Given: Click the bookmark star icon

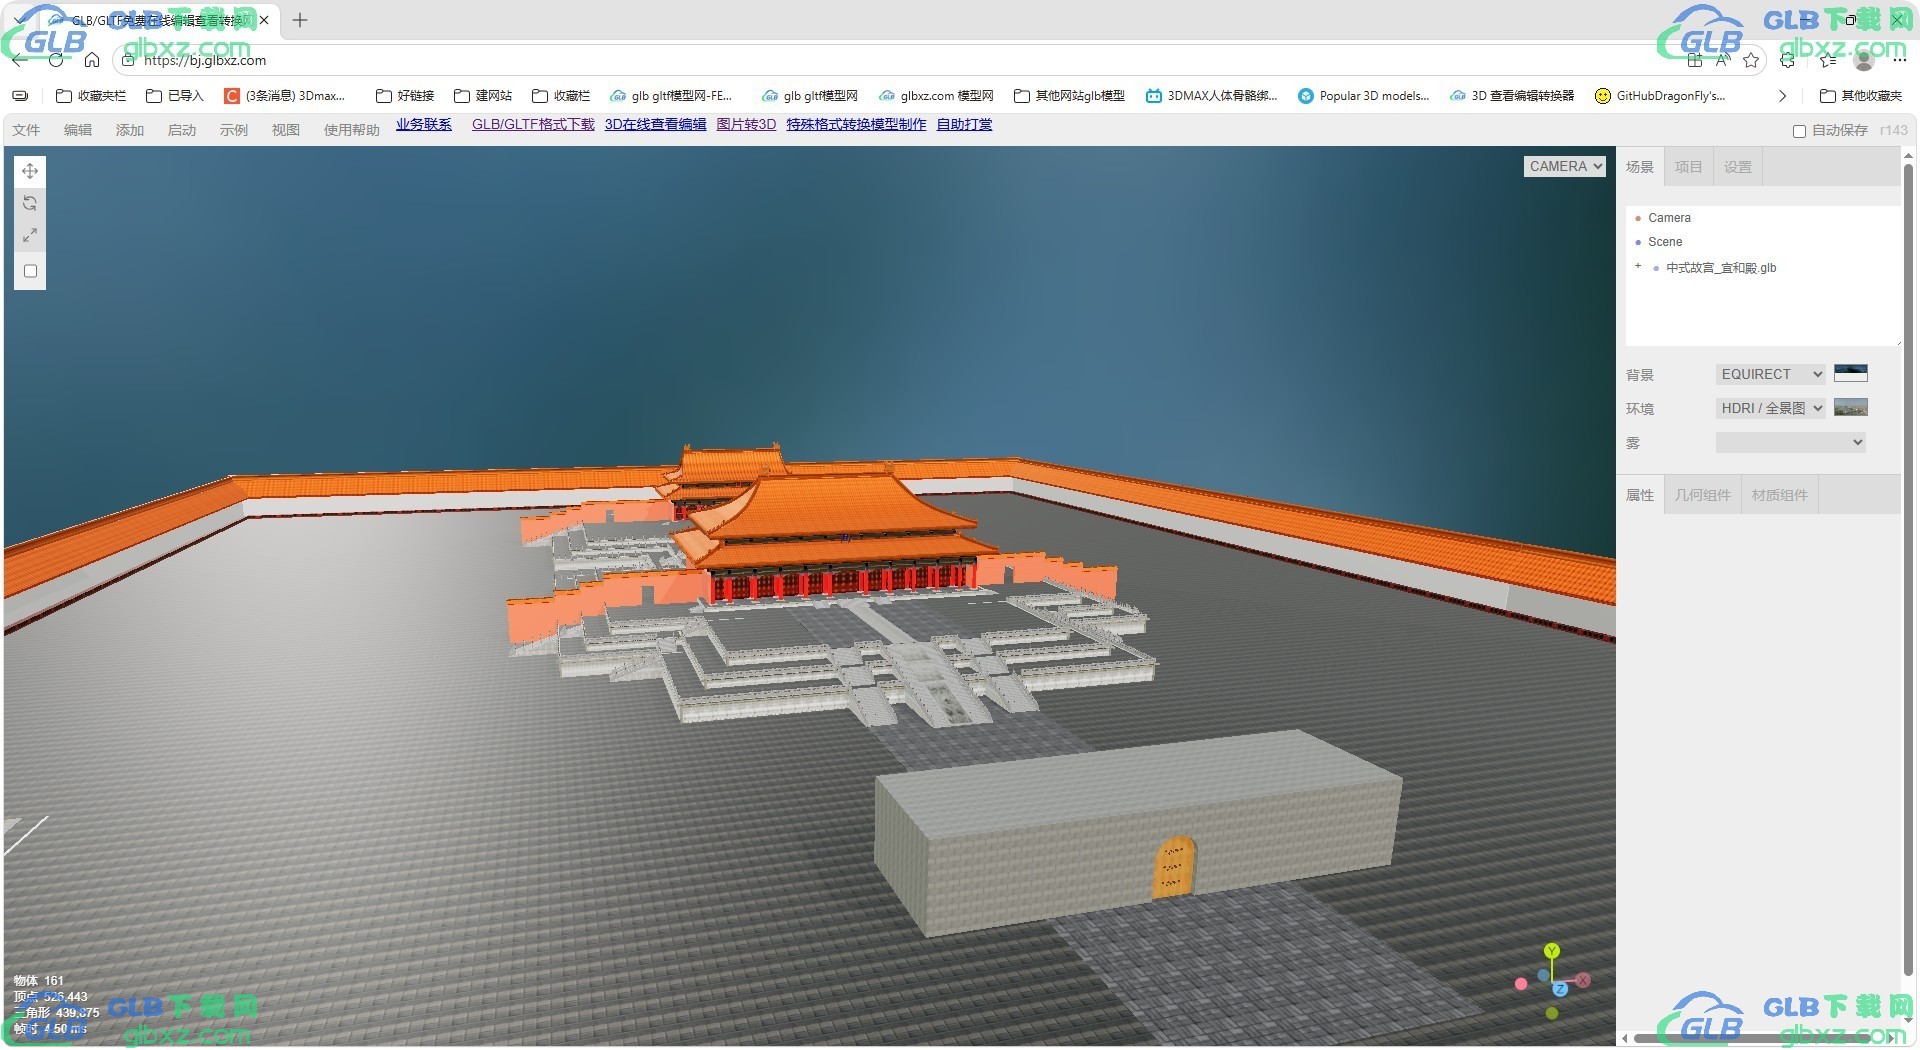Looking at the screenshot, I should pos(1751,60).
